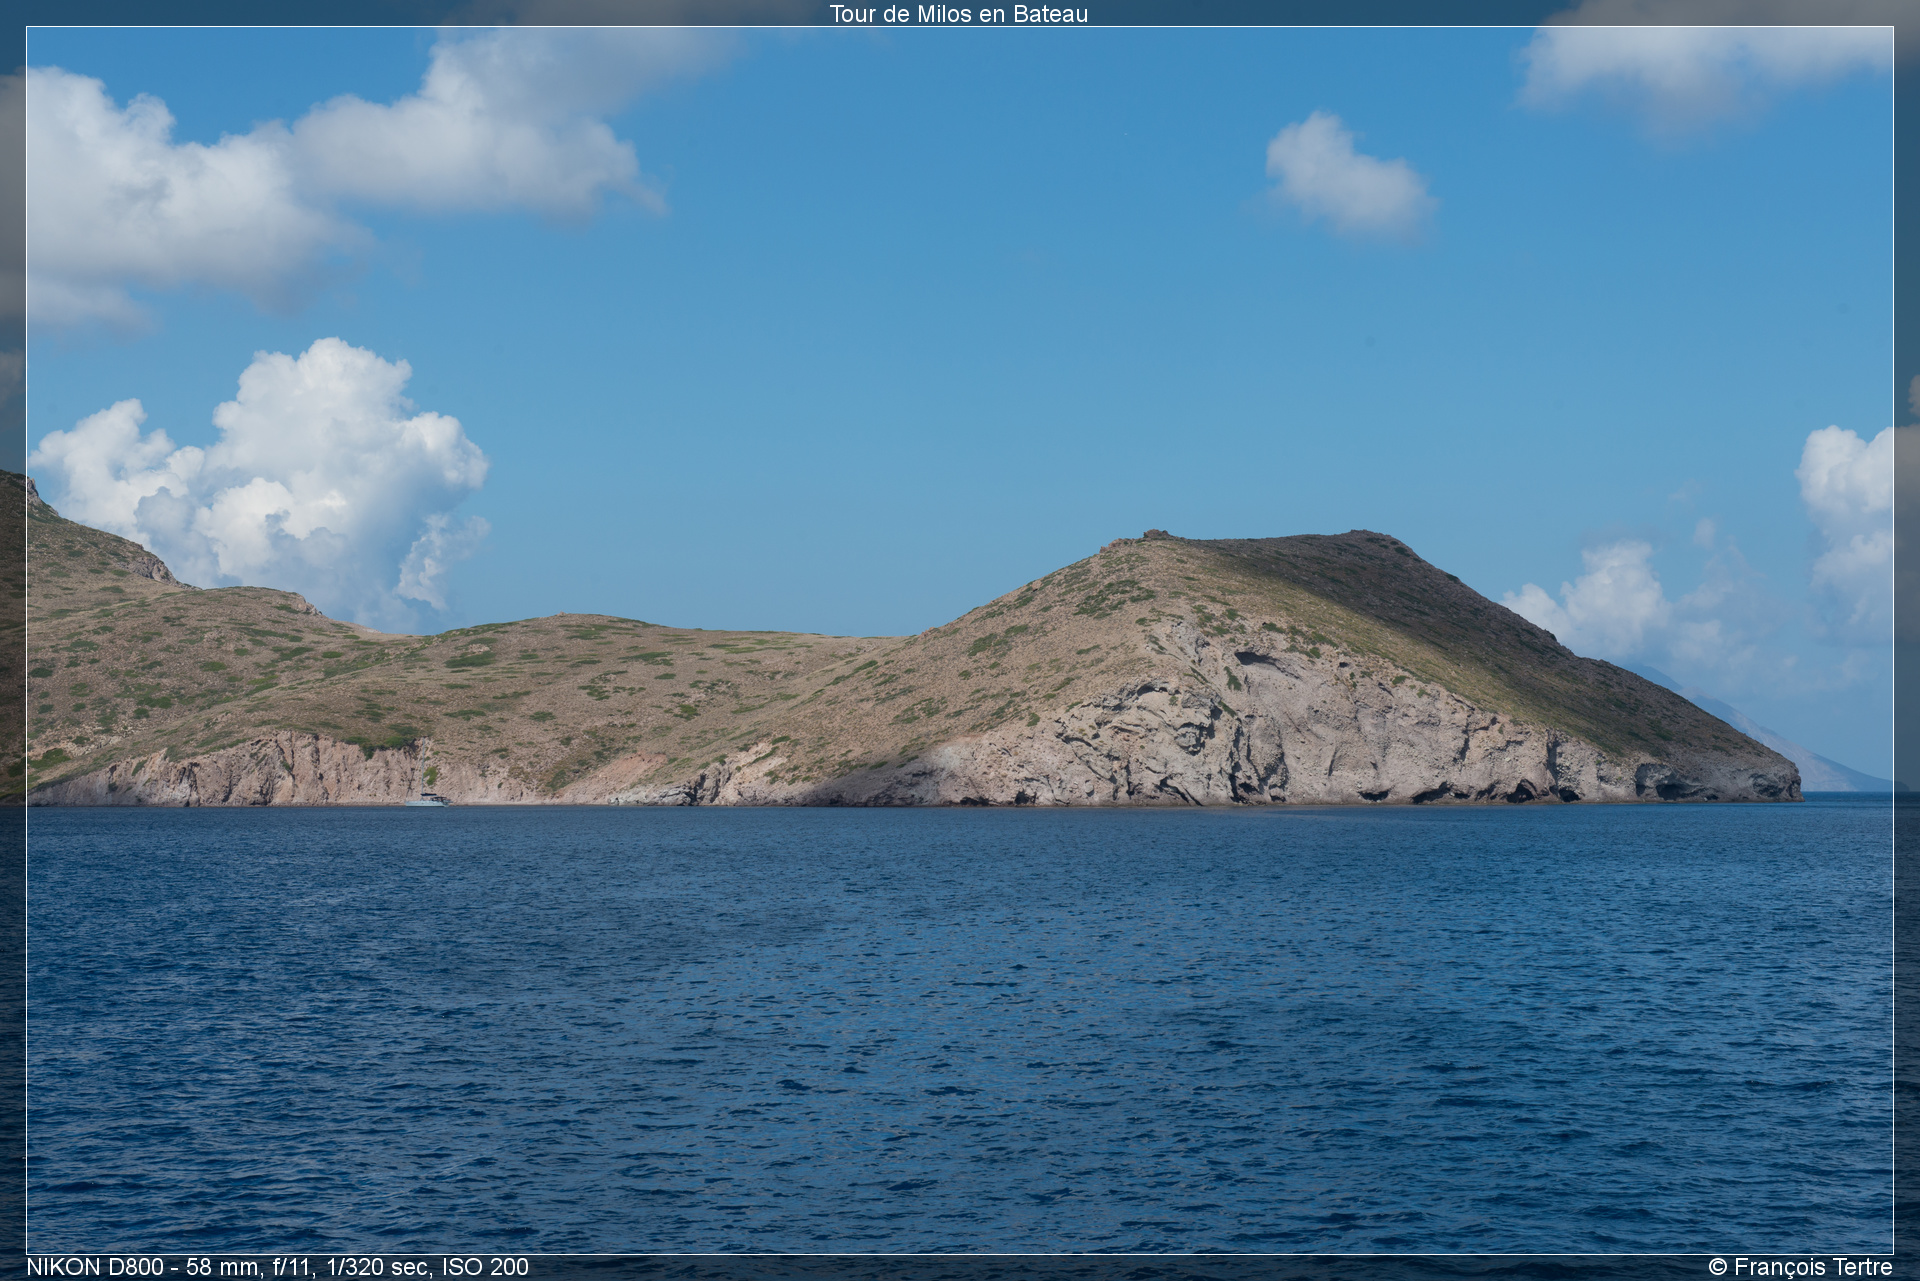1920x1281 pixels.
Task: Click the '© François Tertre' credit text
Action: (x=1800, y=1267)
